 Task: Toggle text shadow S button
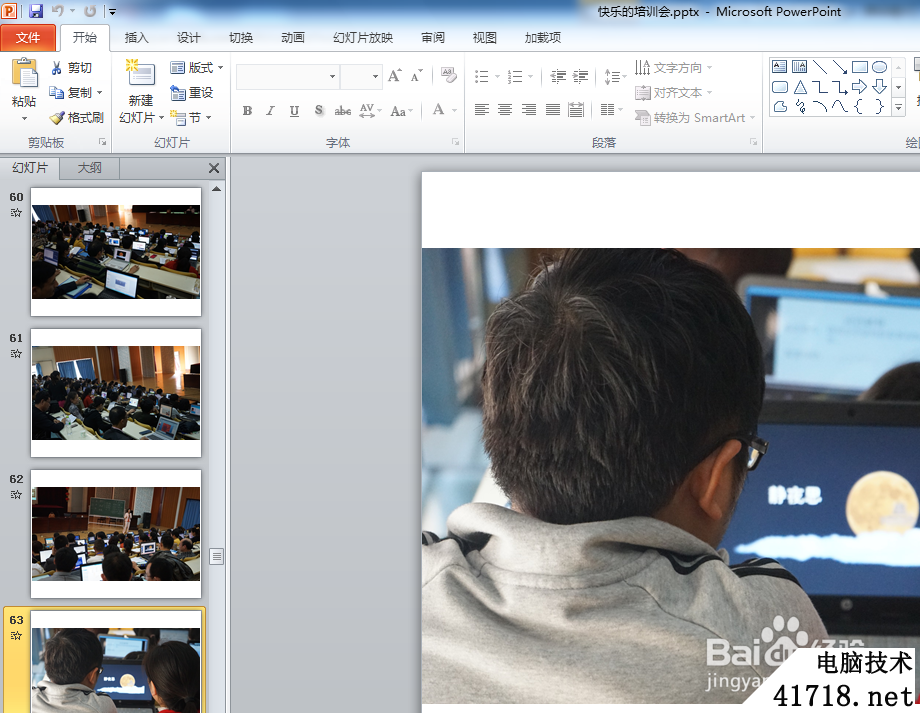(x=319, y=110)
